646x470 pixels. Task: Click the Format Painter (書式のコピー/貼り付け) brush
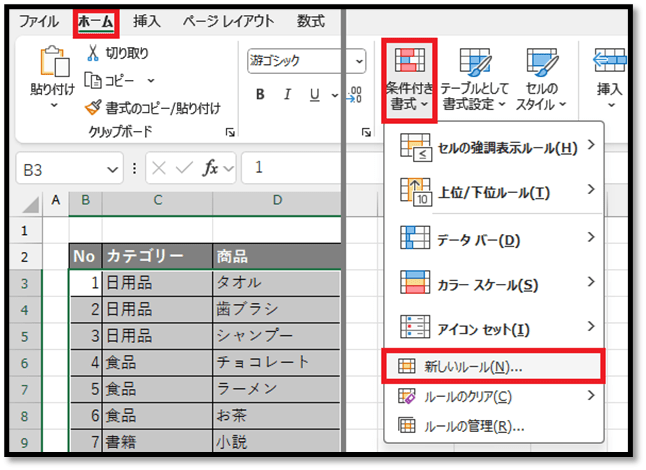(x=94, y=108)
